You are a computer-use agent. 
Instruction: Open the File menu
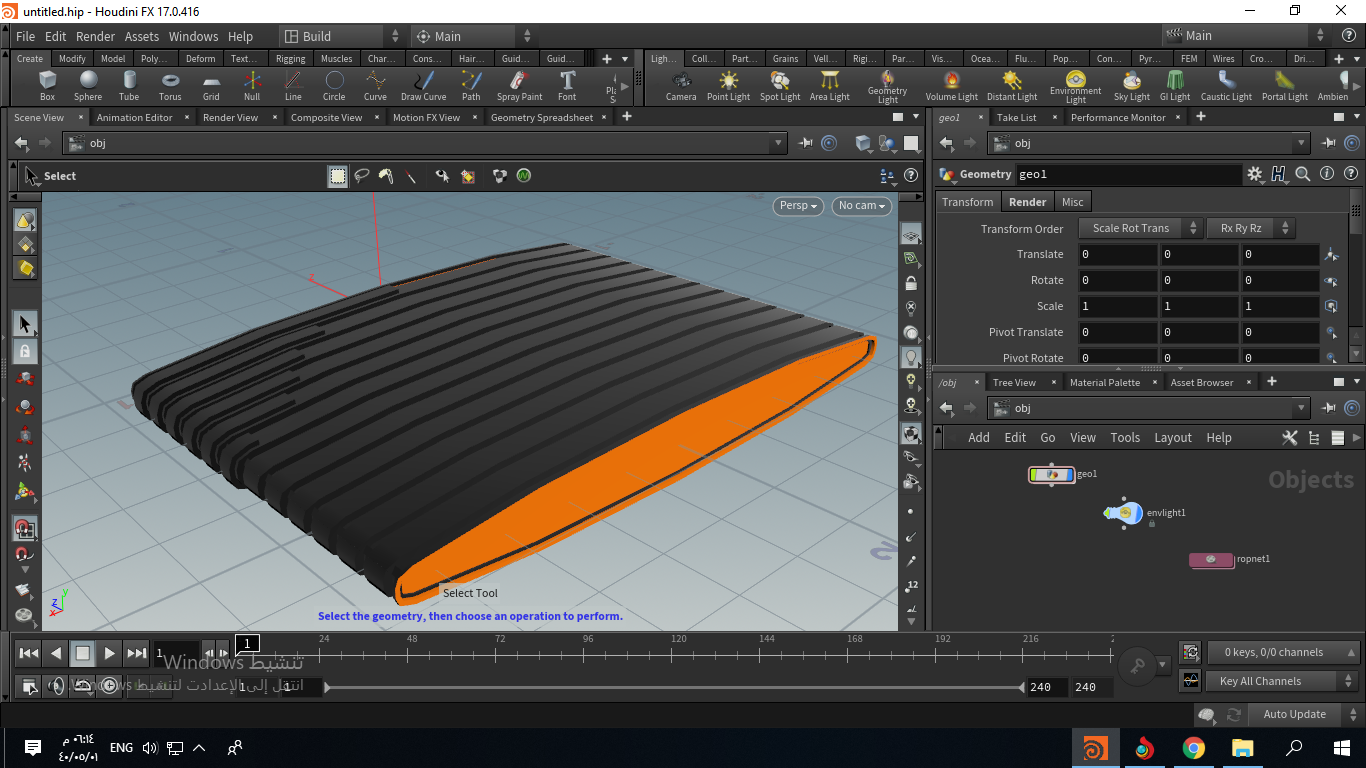(x=26, y=36)
